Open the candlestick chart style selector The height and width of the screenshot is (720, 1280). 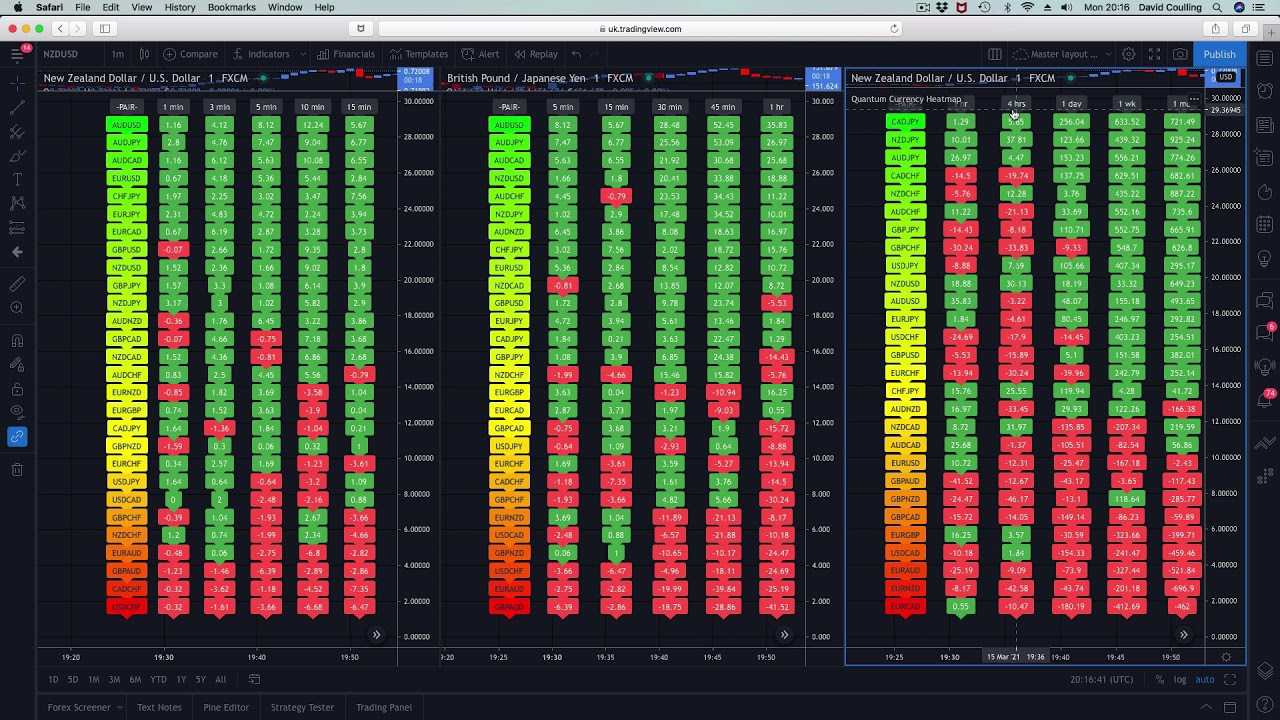[x=144, y=54]
